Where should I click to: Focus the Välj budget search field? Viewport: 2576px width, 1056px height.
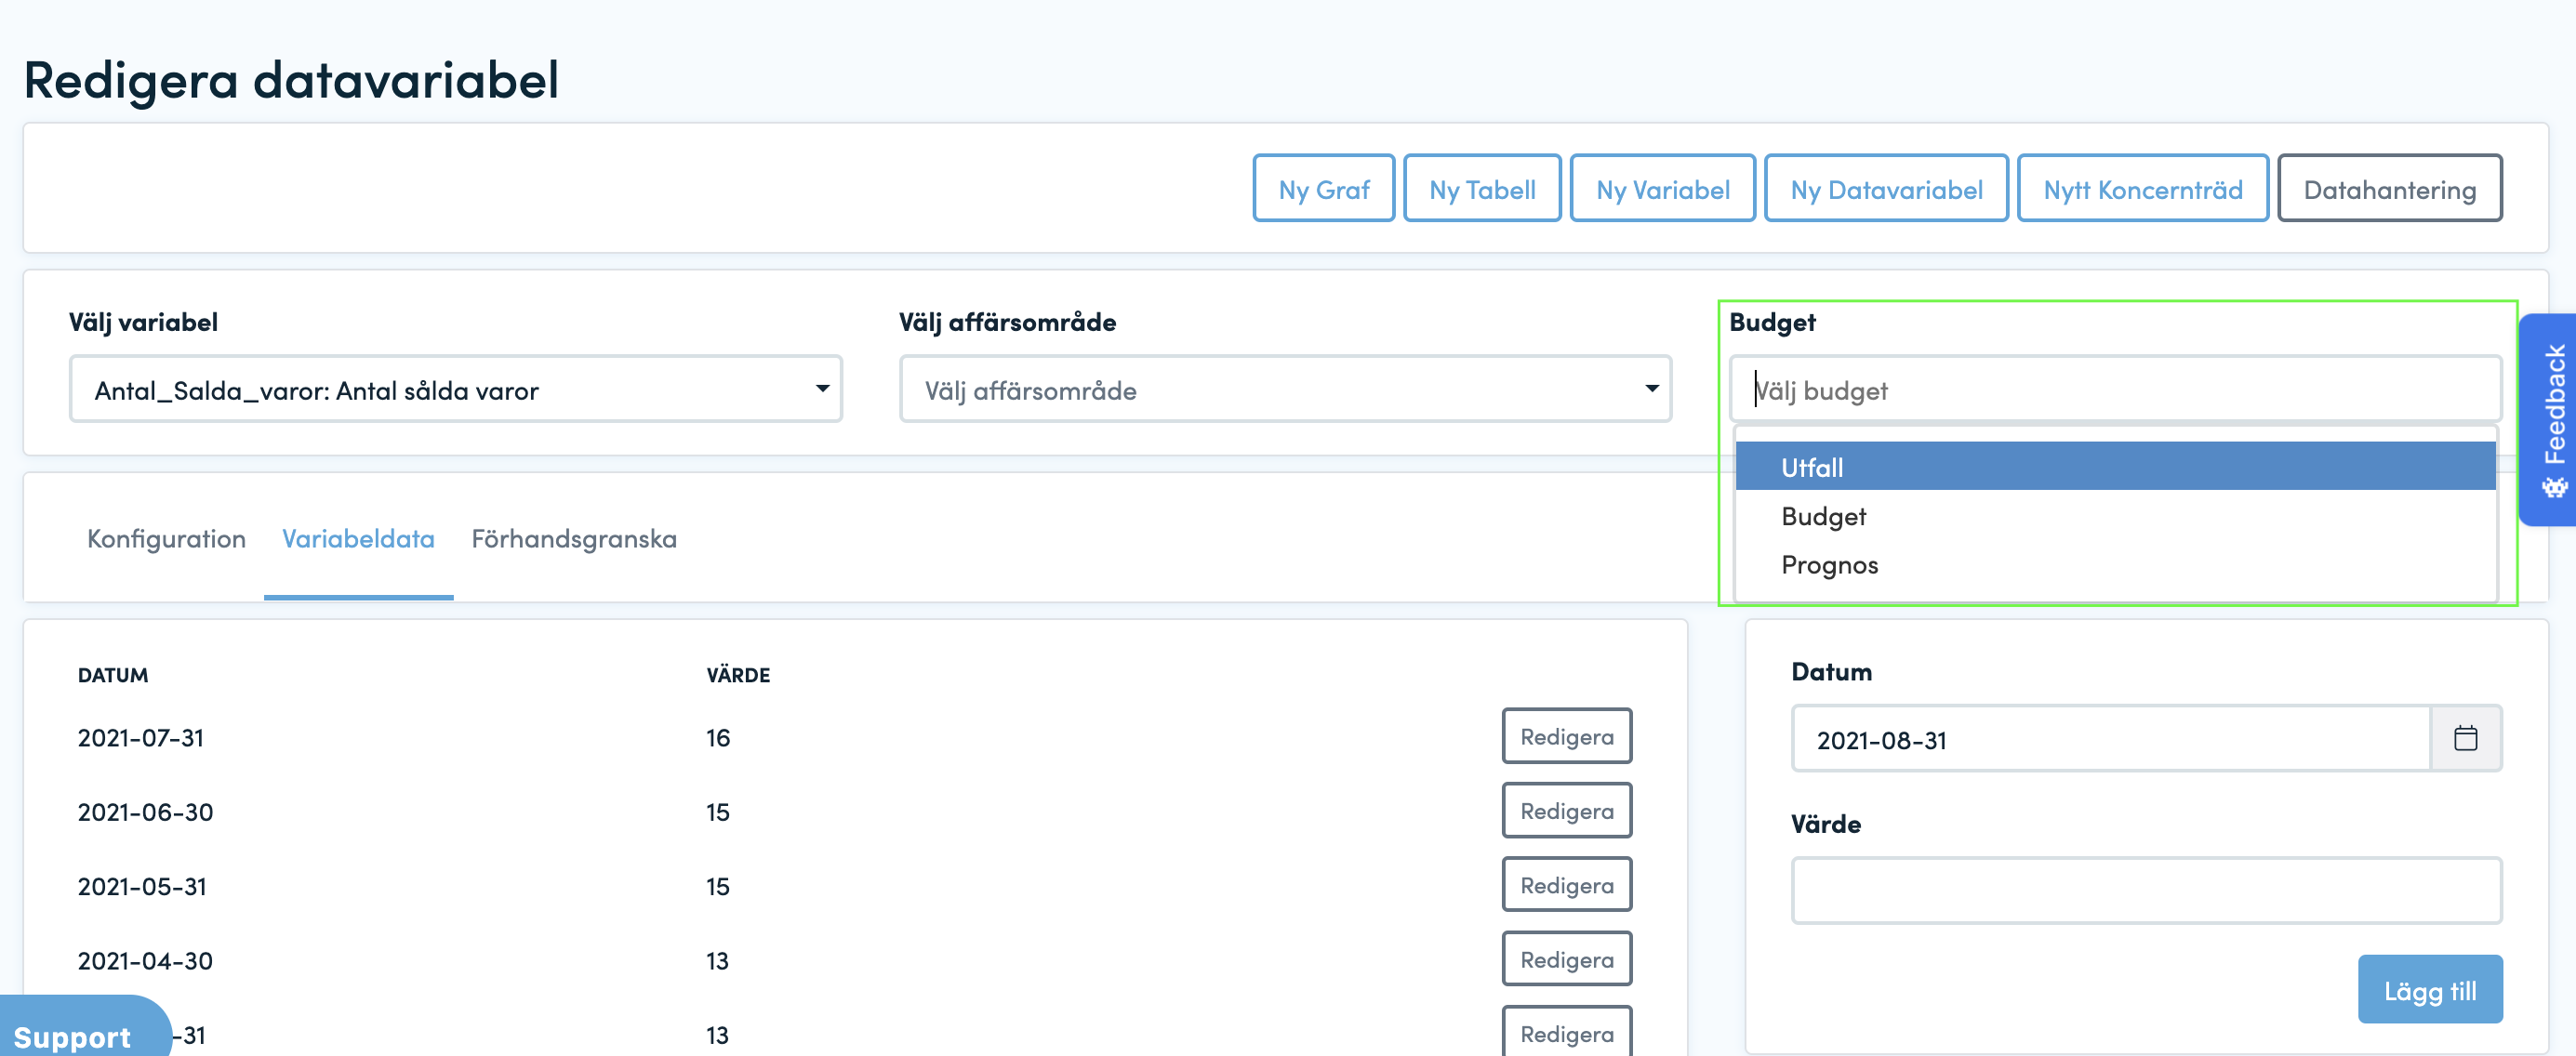pos(2115,389)
